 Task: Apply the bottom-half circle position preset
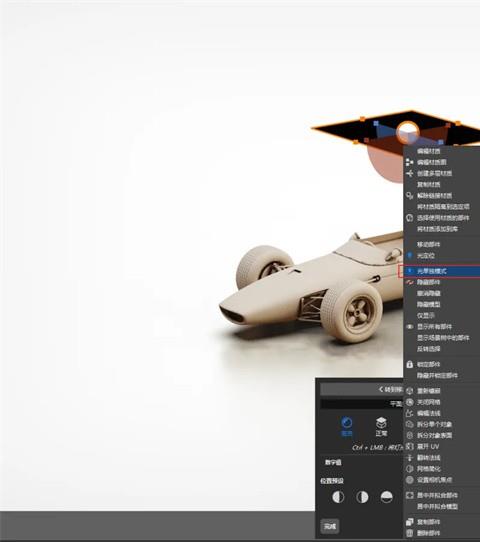pos(386,497)
